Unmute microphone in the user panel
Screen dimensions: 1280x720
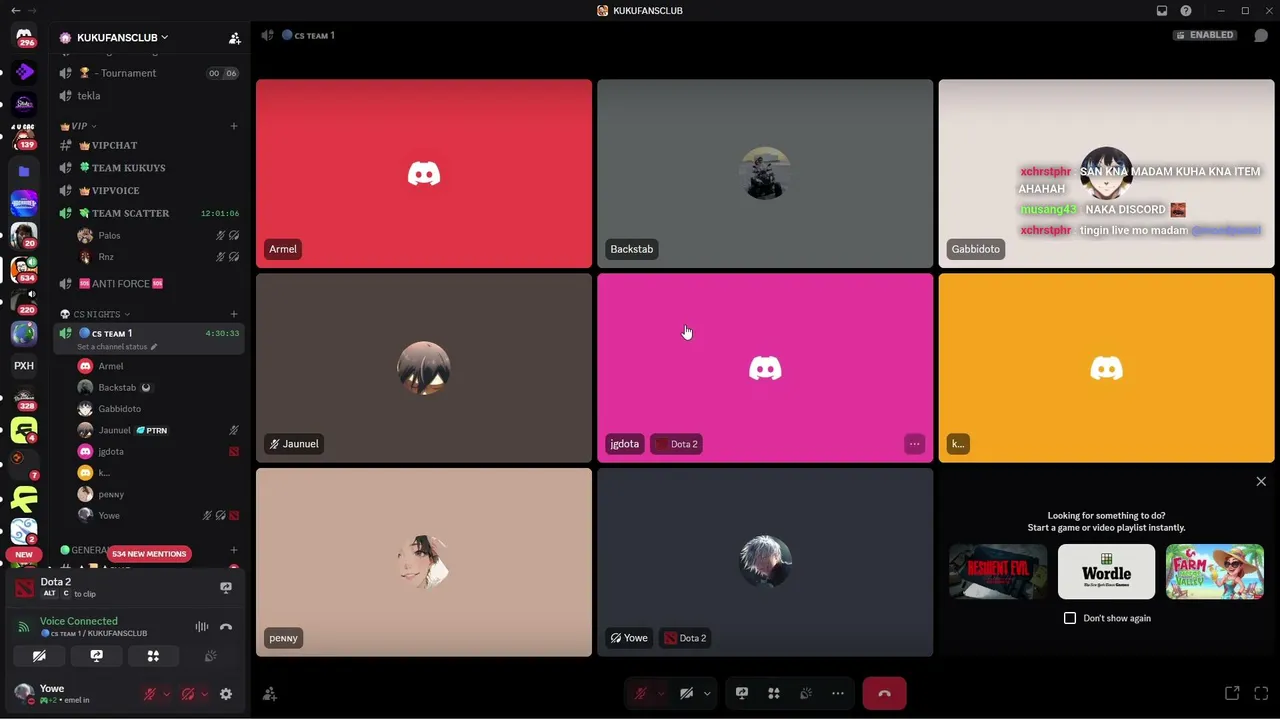pyautogui.click(x=150, y=694)
